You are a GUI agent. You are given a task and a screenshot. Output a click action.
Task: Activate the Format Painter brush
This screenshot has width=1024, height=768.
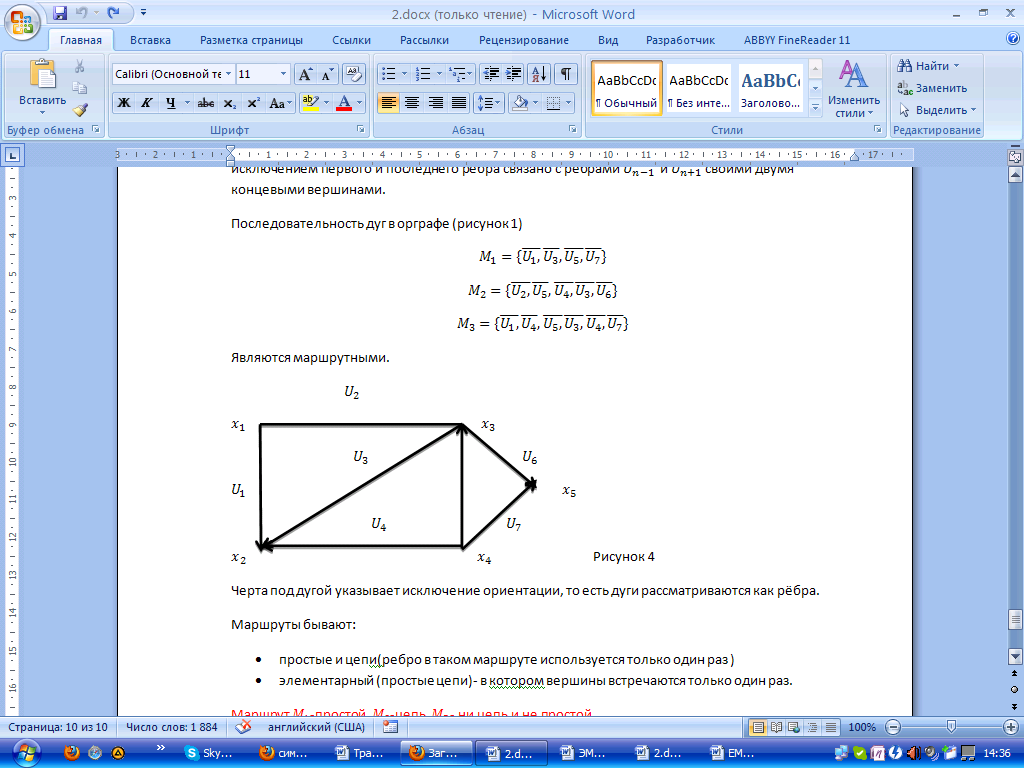tap(80, 110)
